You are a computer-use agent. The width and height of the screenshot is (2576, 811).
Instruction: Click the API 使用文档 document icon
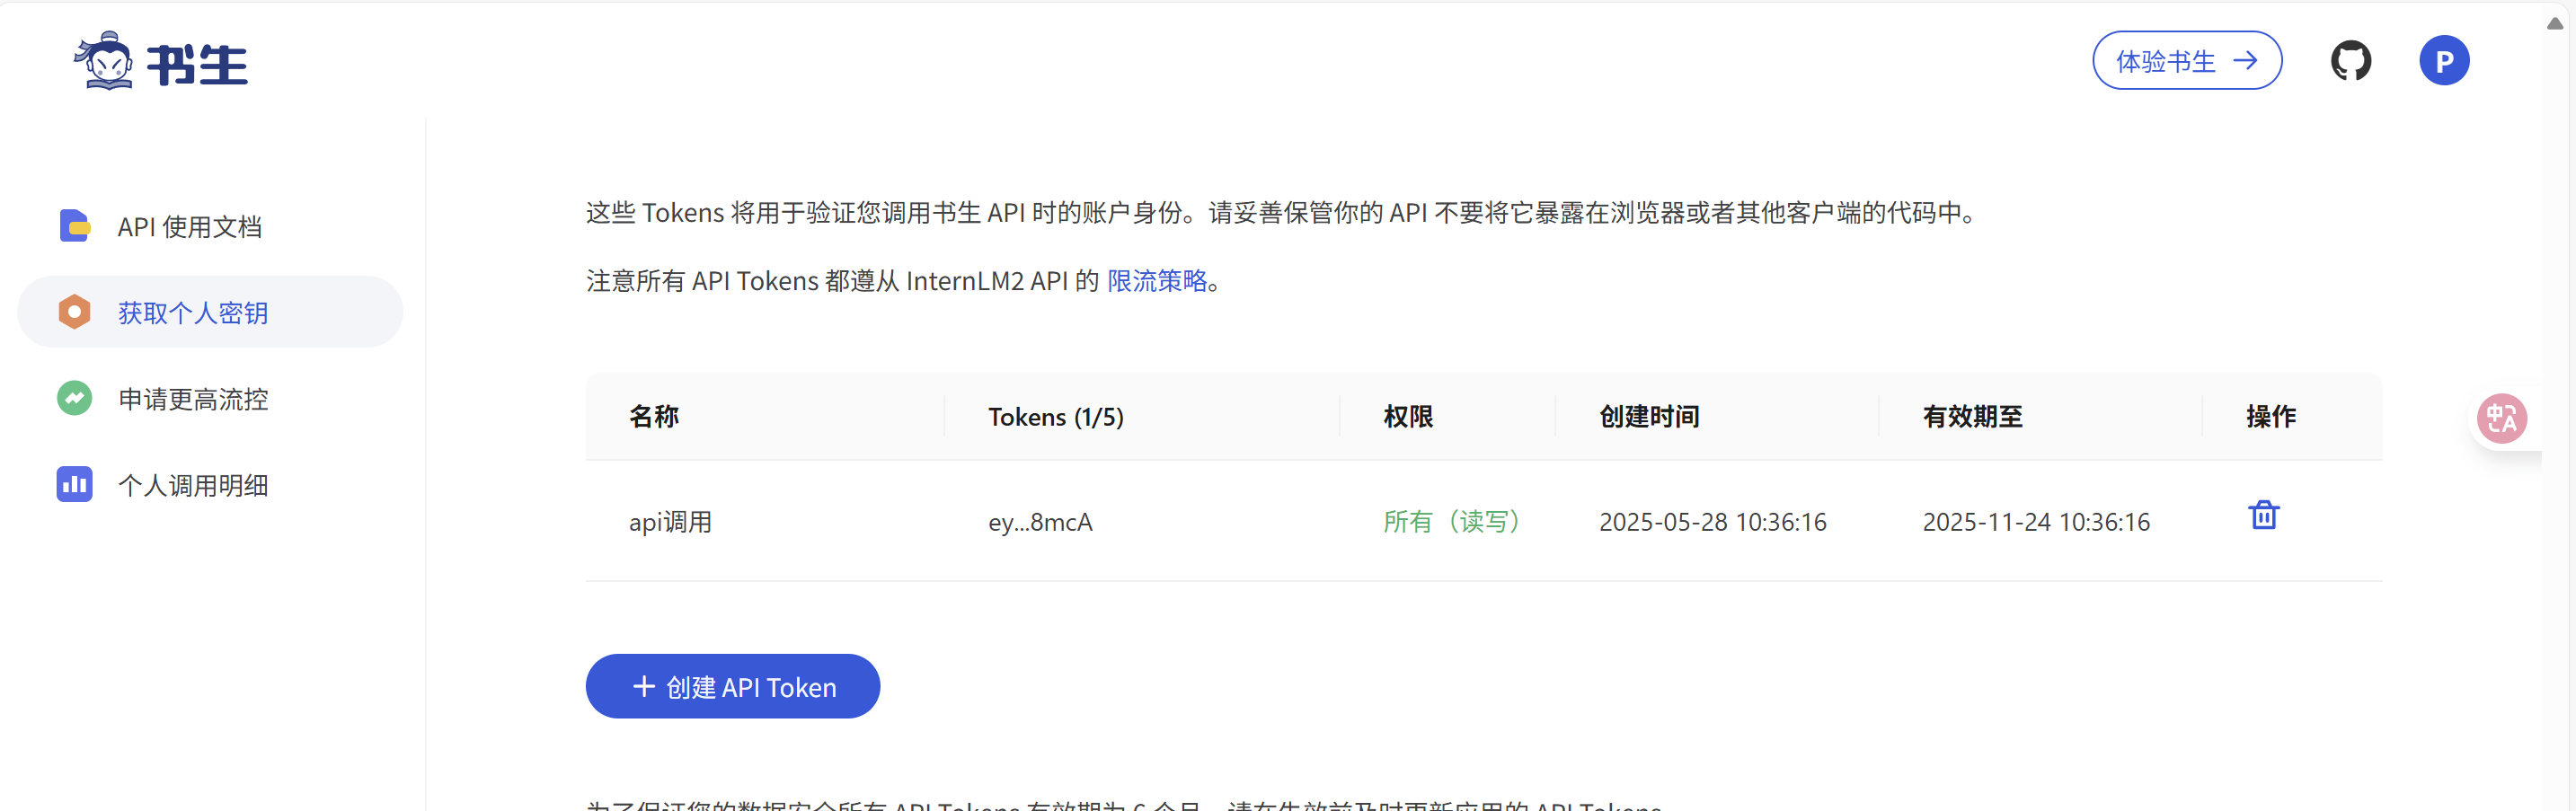point(74,226)
